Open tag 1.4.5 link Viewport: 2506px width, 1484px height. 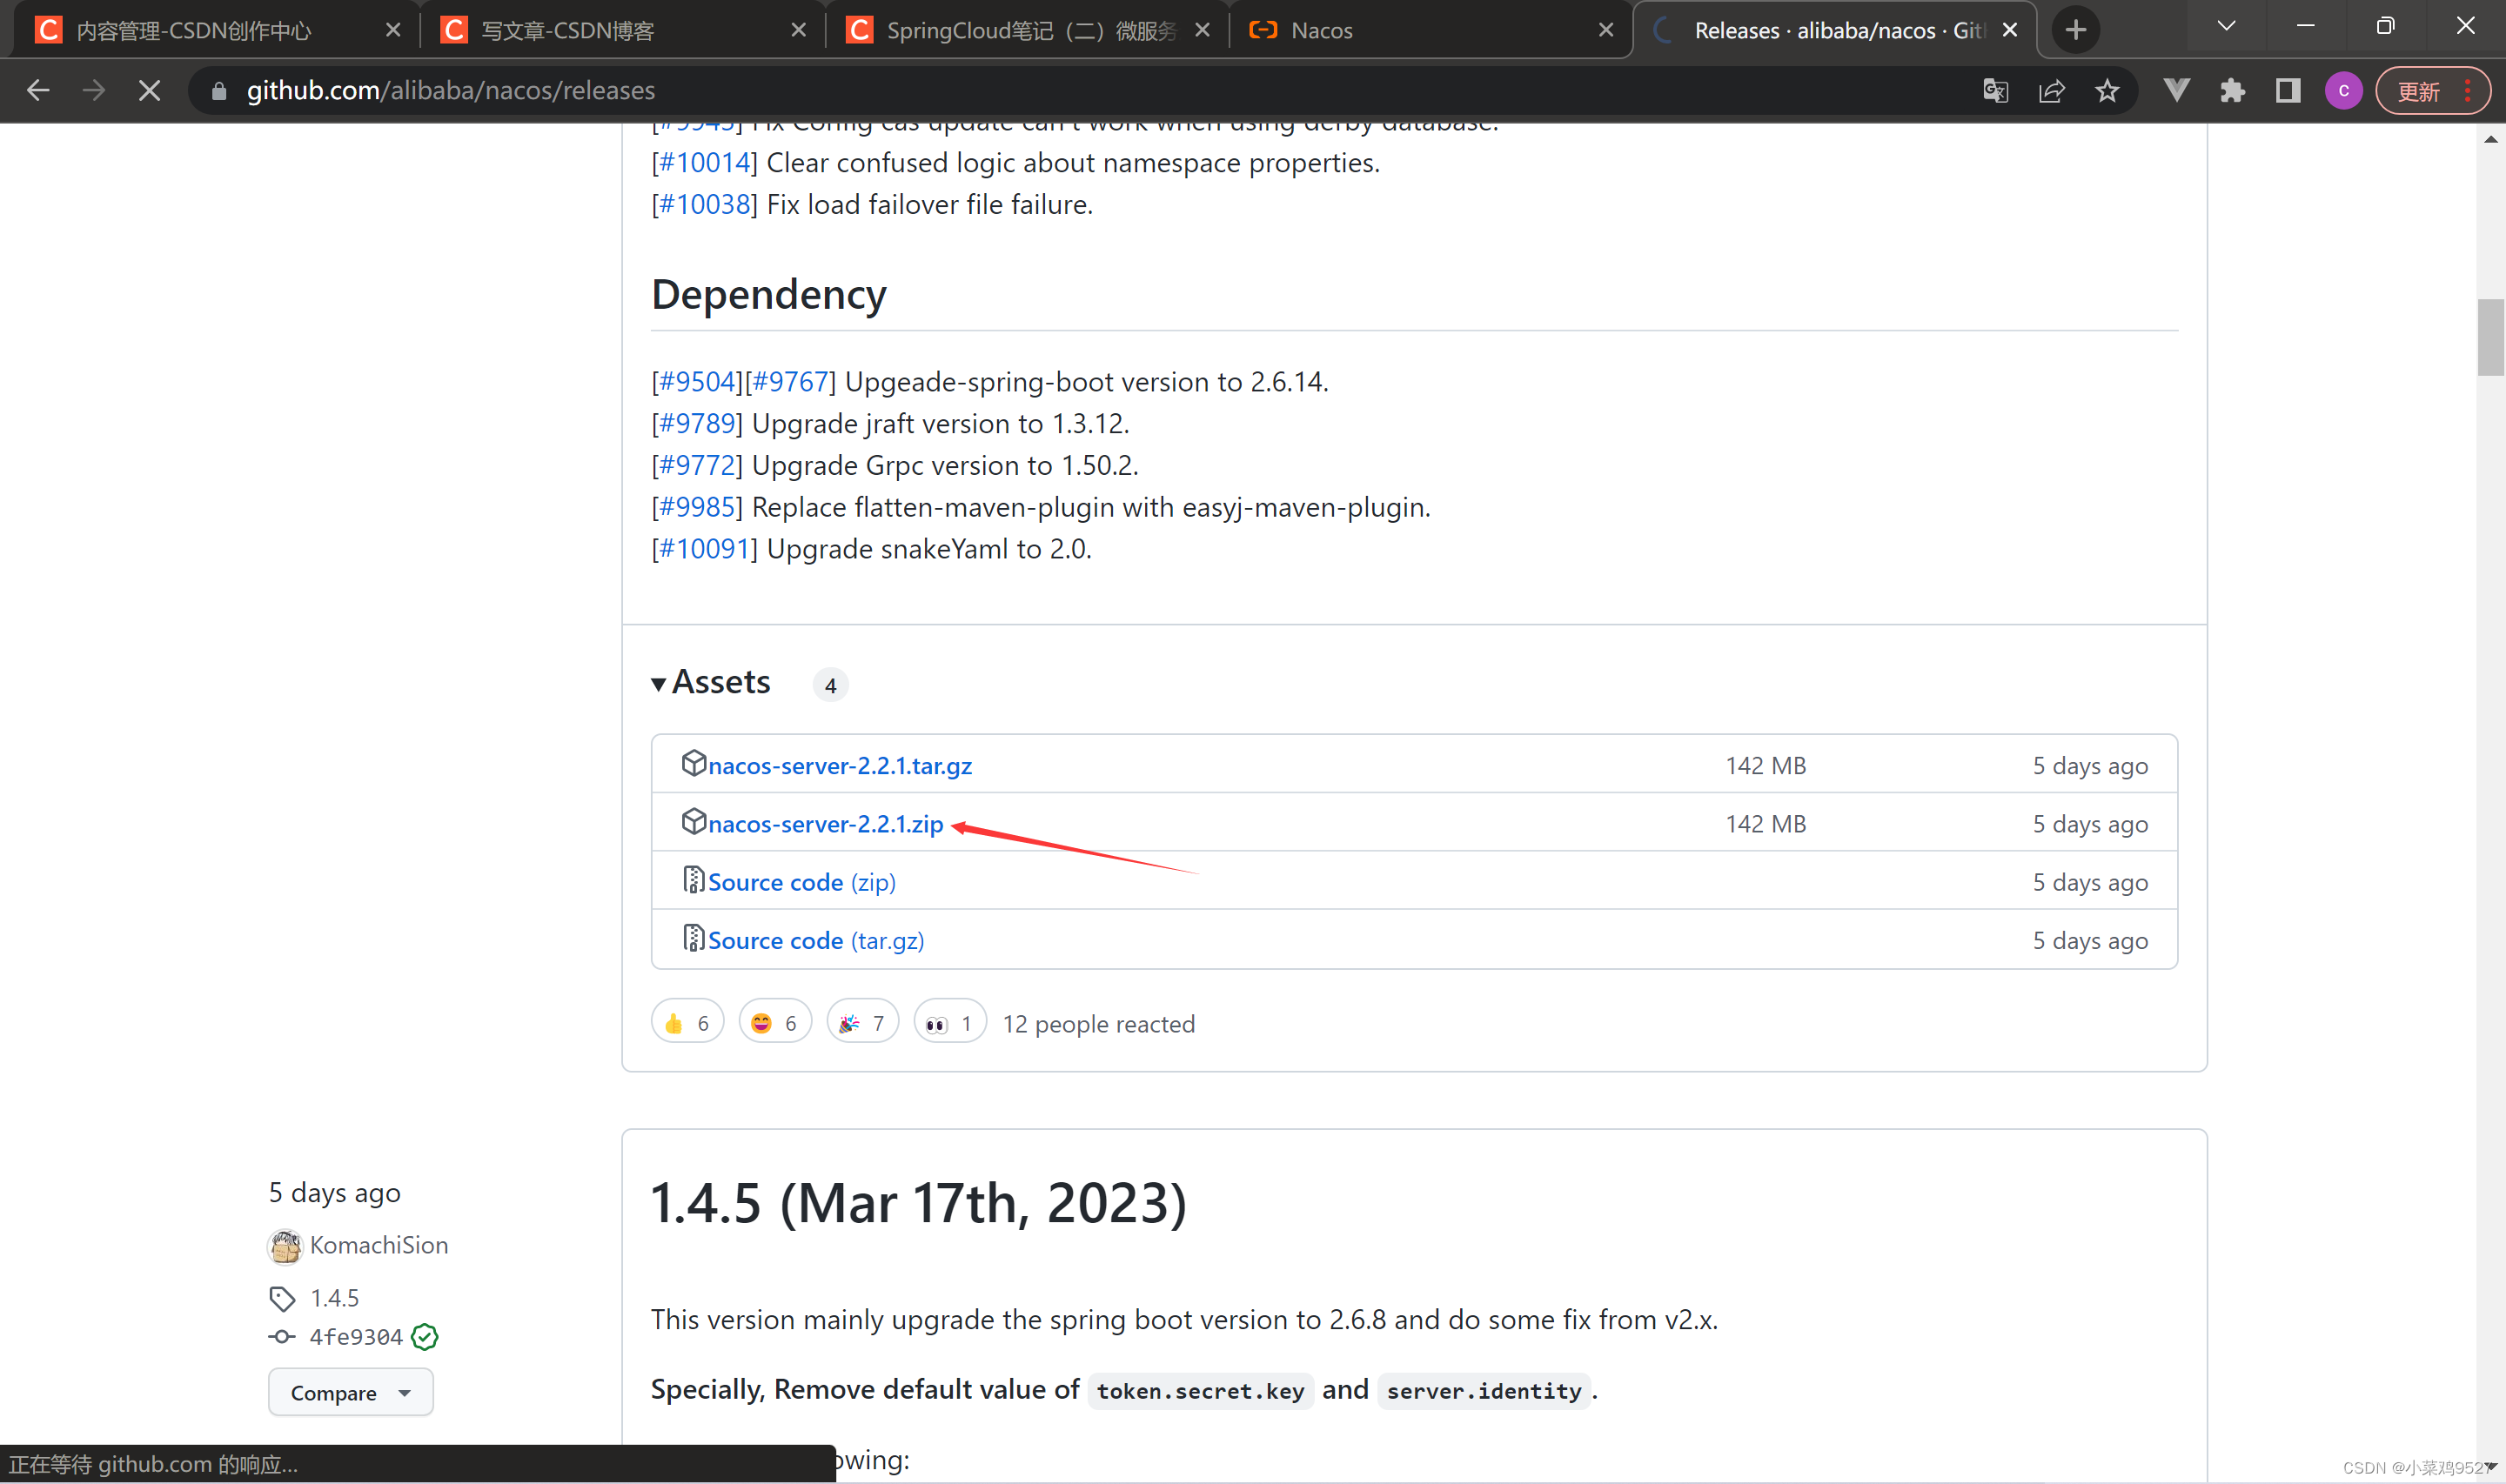coord(334,1299)
